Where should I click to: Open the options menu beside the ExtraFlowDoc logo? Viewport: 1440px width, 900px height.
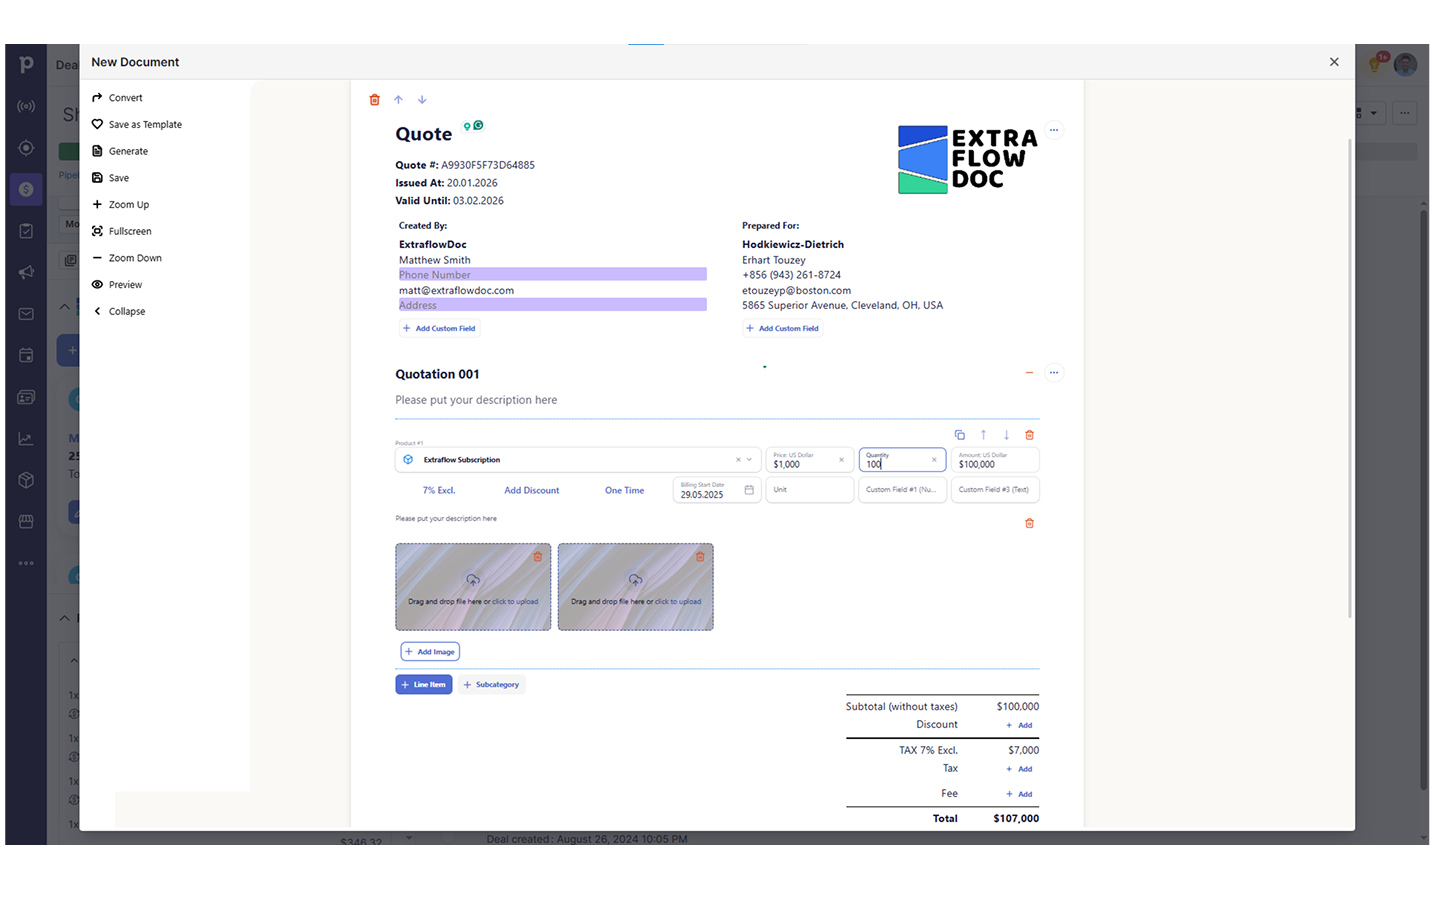1054,130
